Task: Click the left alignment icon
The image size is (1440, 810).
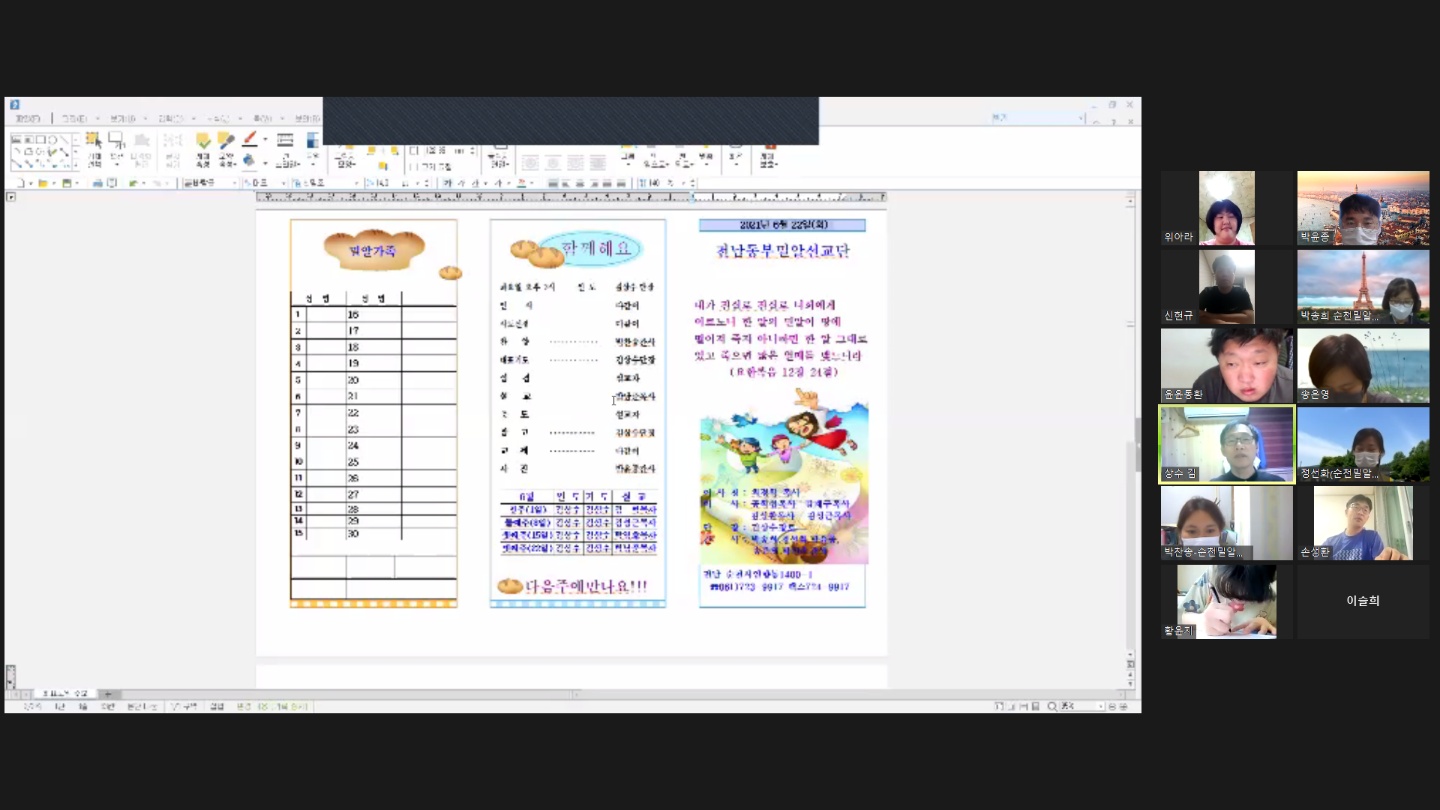Action: [x=566, y=183]
